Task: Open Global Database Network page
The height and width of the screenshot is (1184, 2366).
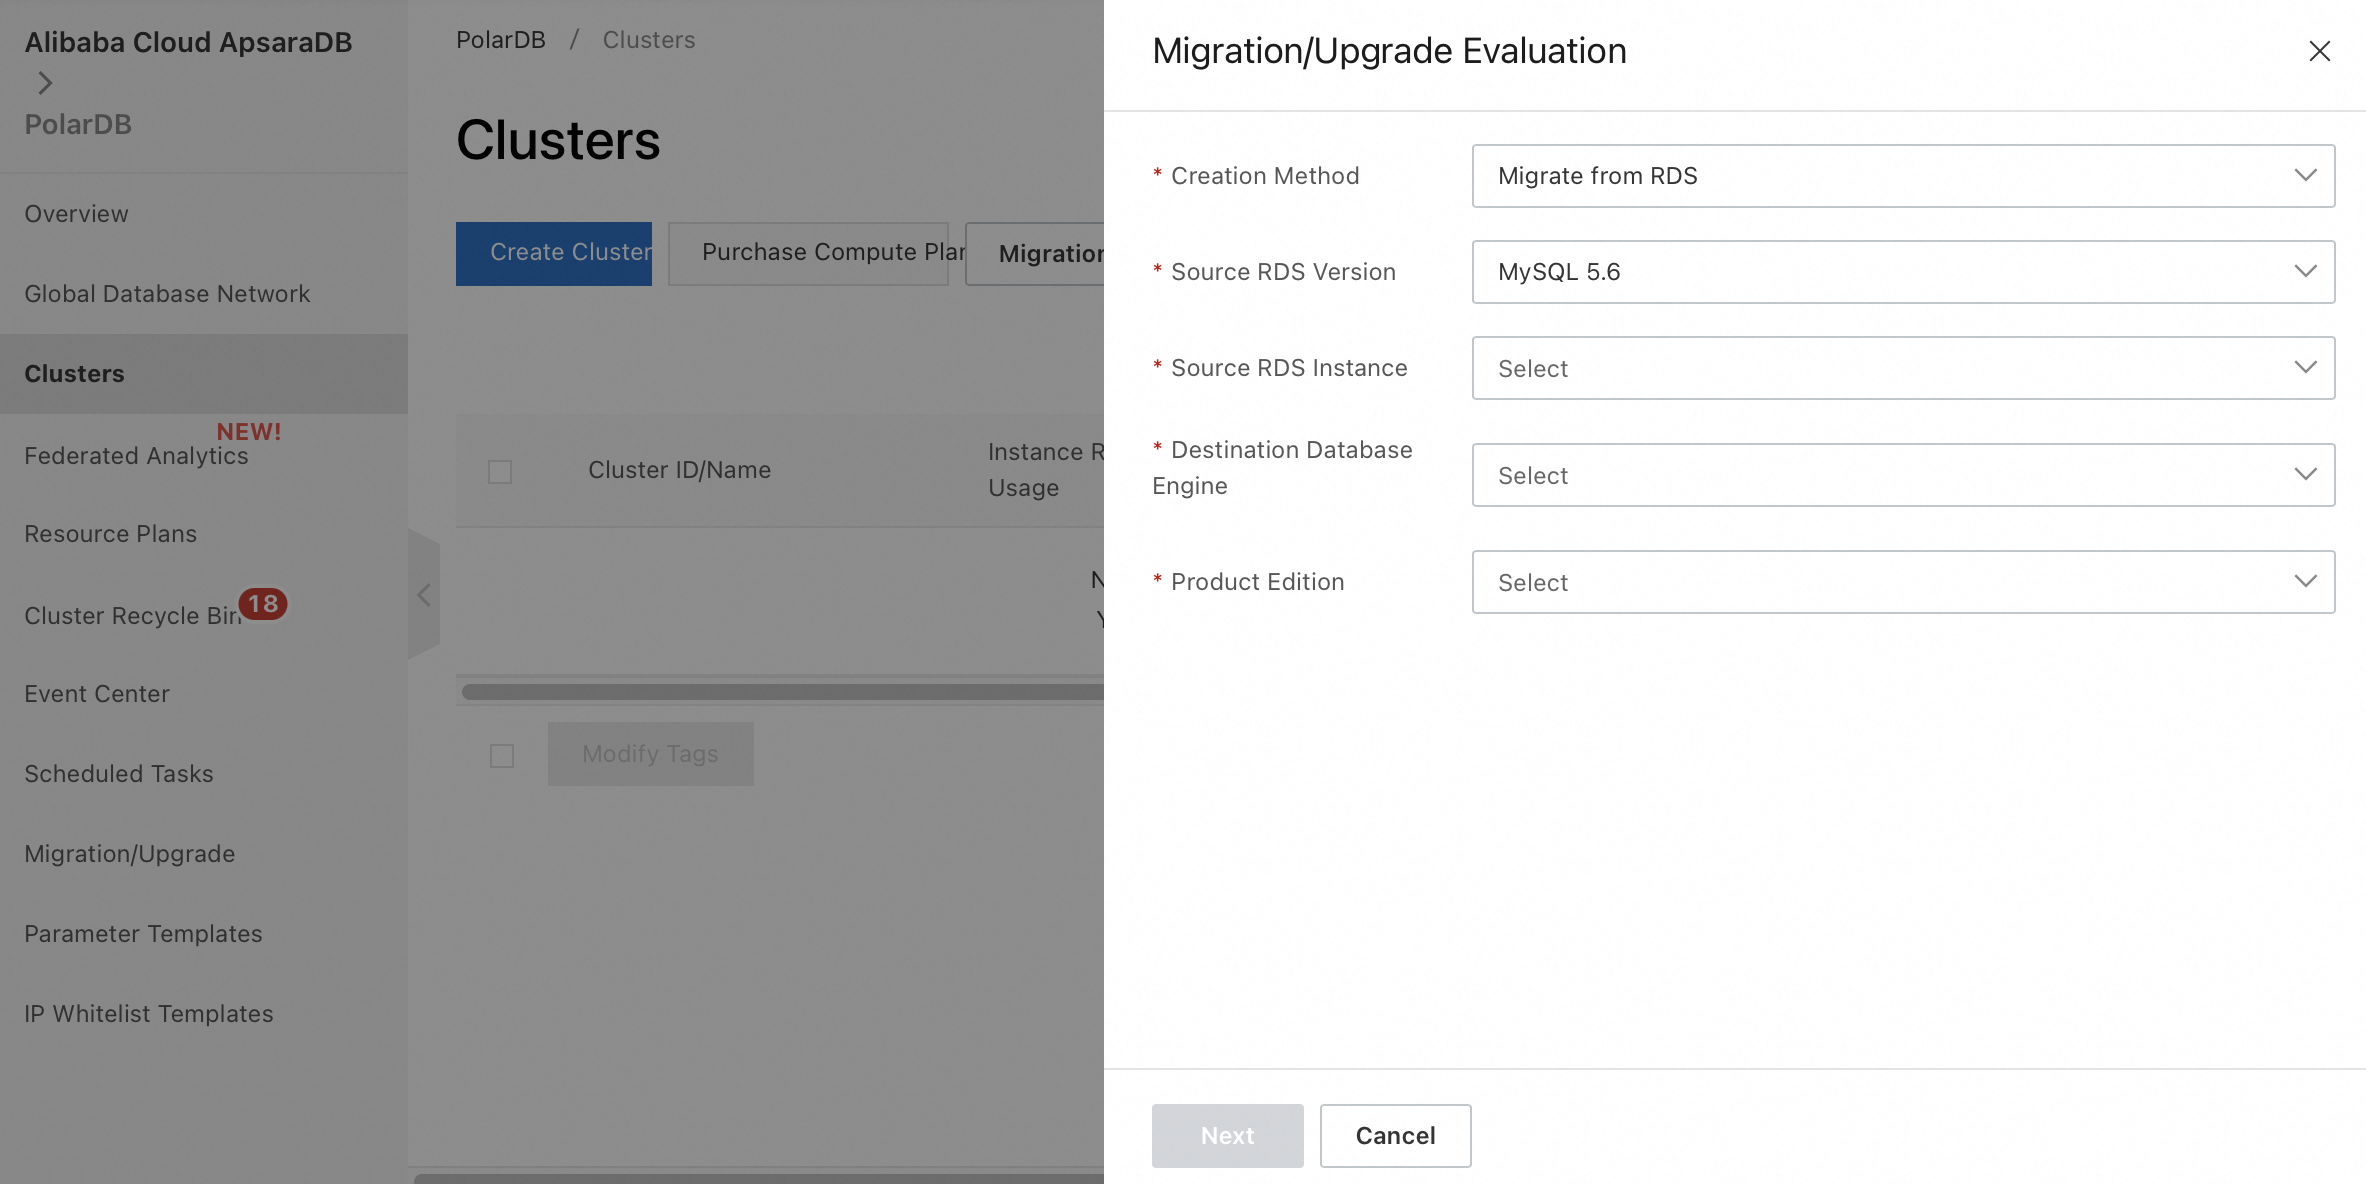Action: 167,294
